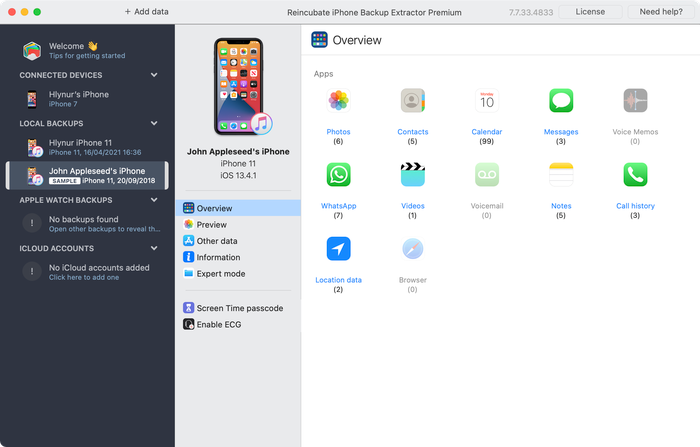700x447 pixels.
Task: Select the Overview menu item
Action: click(238, 208)
